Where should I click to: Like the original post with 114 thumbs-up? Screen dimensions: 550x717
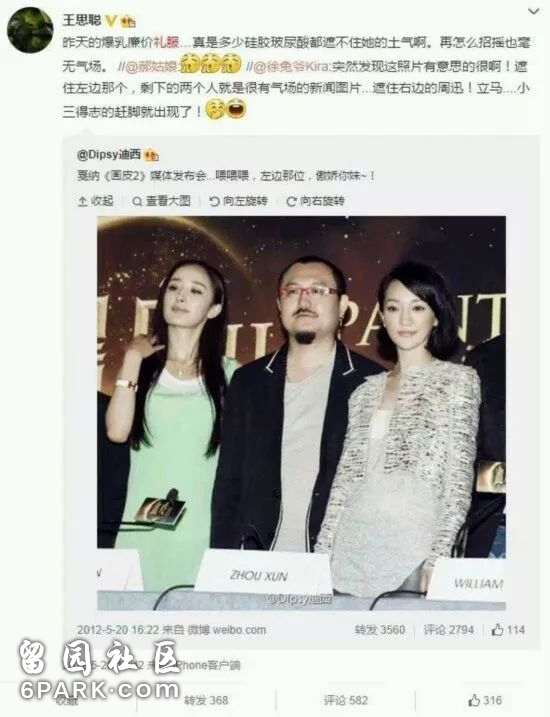coord(508,630)
